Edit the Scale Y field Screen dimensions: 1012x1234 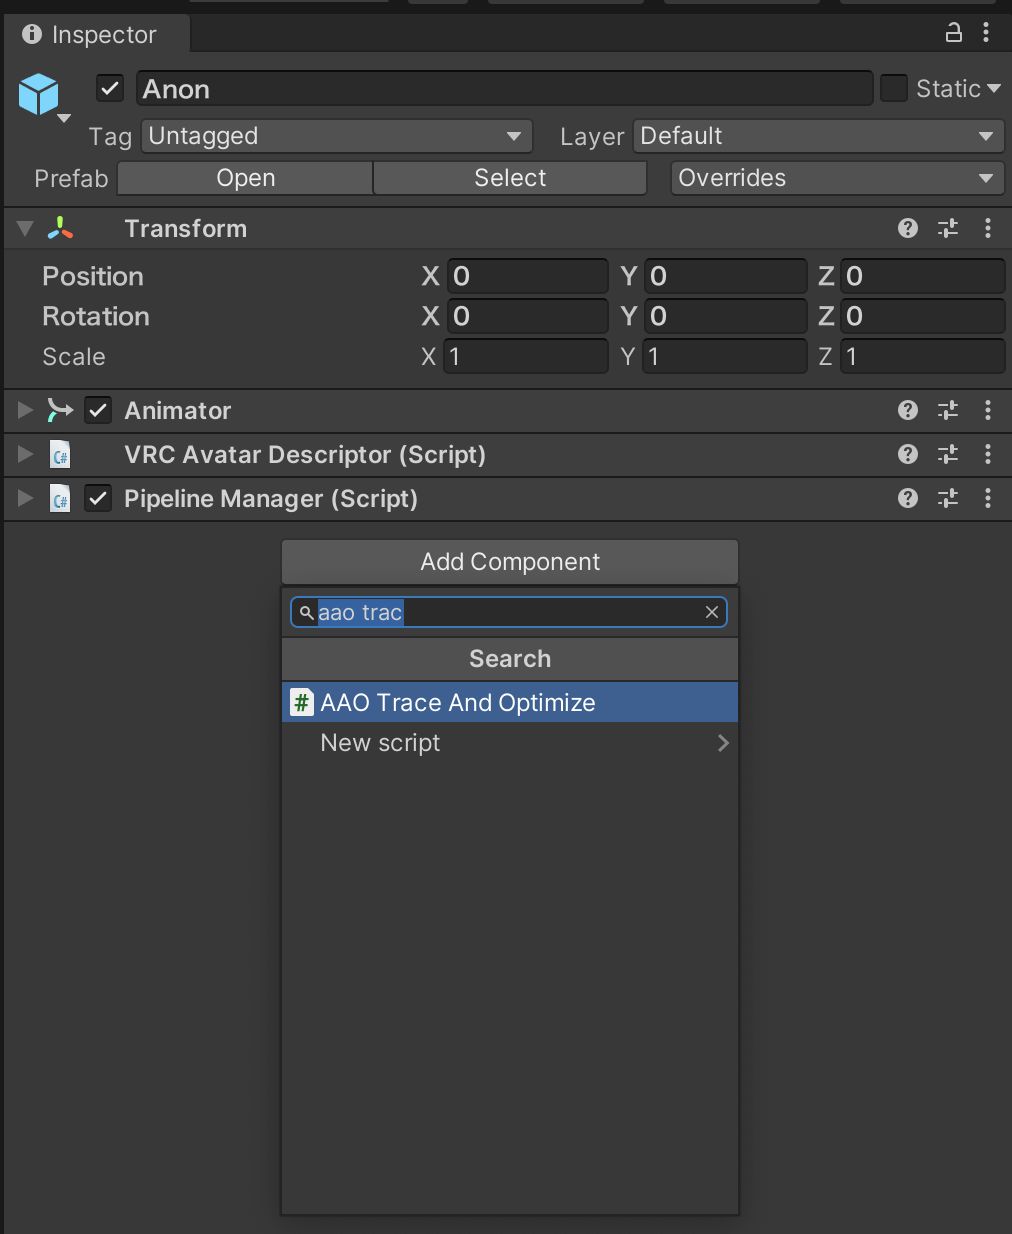[x=725, y=356]
